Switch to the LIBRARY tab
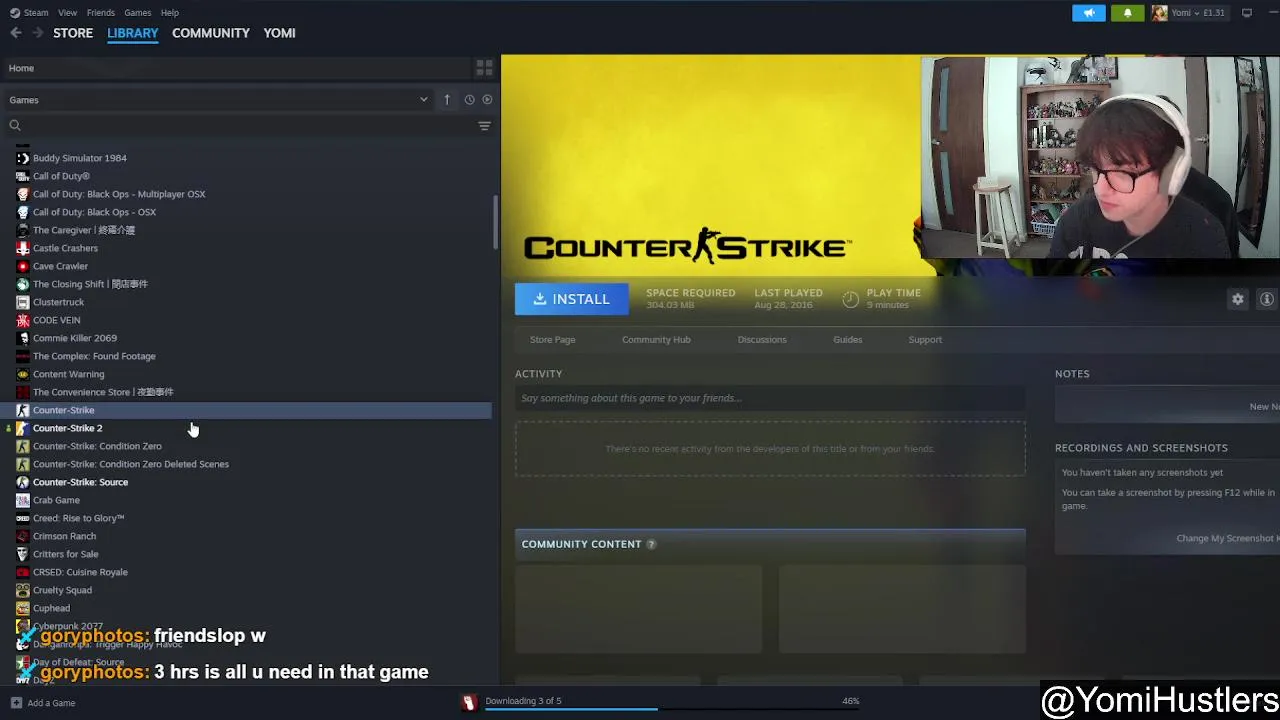 click(133, 33)
